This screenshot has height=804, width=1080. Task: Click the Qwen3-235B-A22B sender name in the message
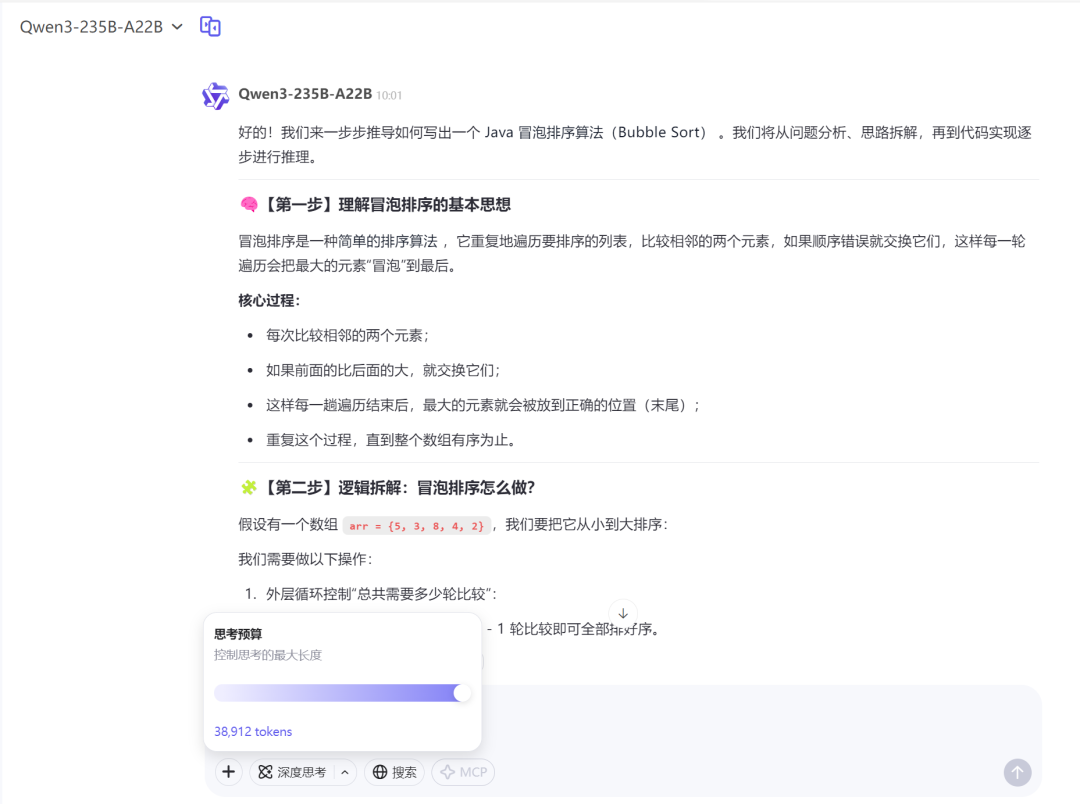click(x=305, y=94)
